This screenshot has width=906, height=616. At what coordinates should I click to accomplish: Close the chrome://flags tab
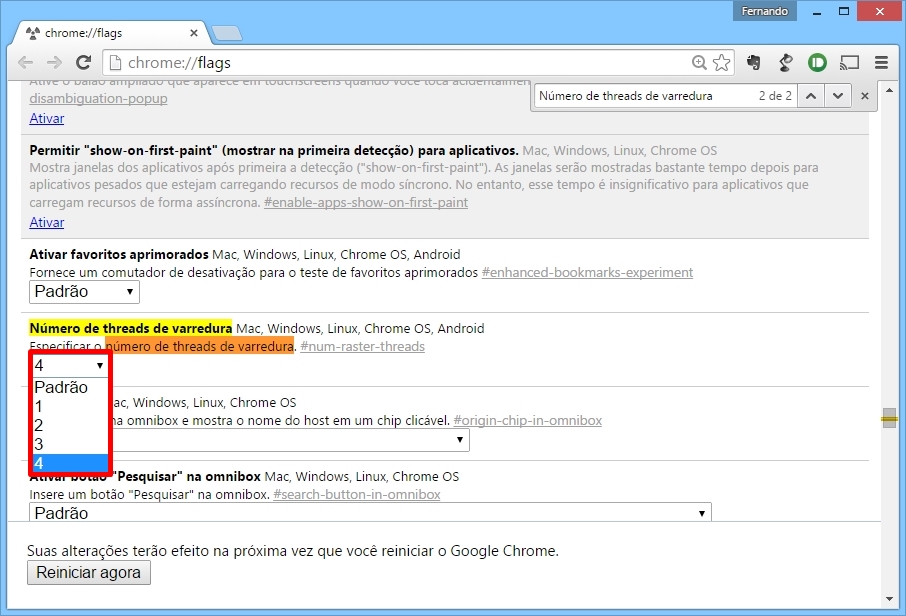(x=194, y=33)
